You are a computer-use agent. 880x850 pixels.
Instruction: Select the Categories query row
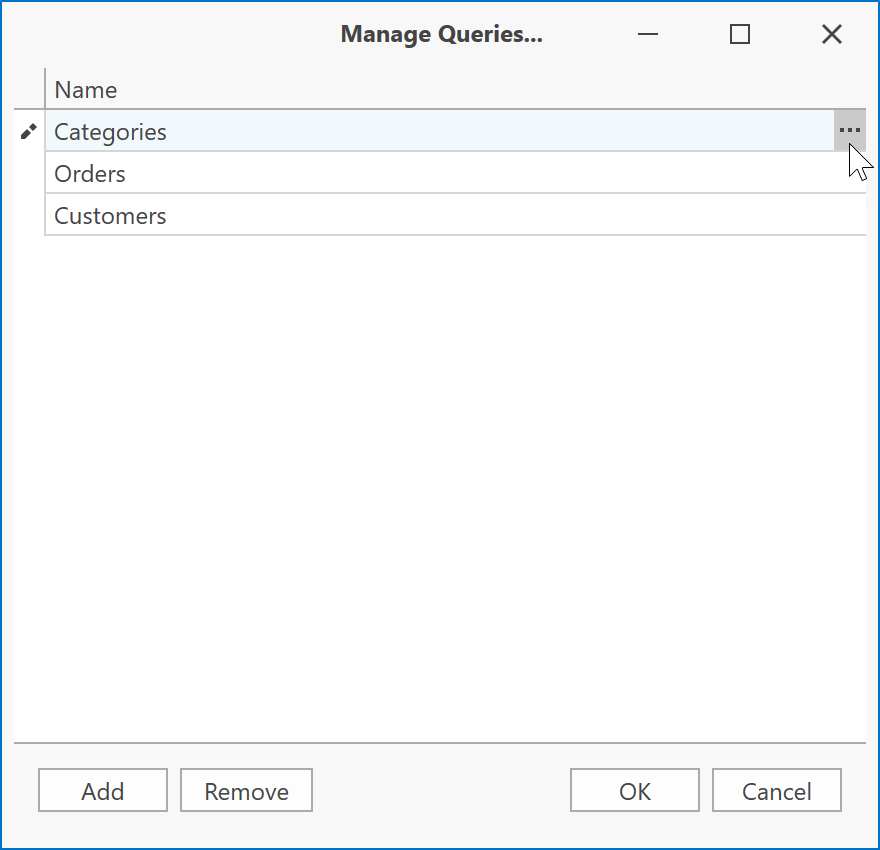[x=400, y=132]
